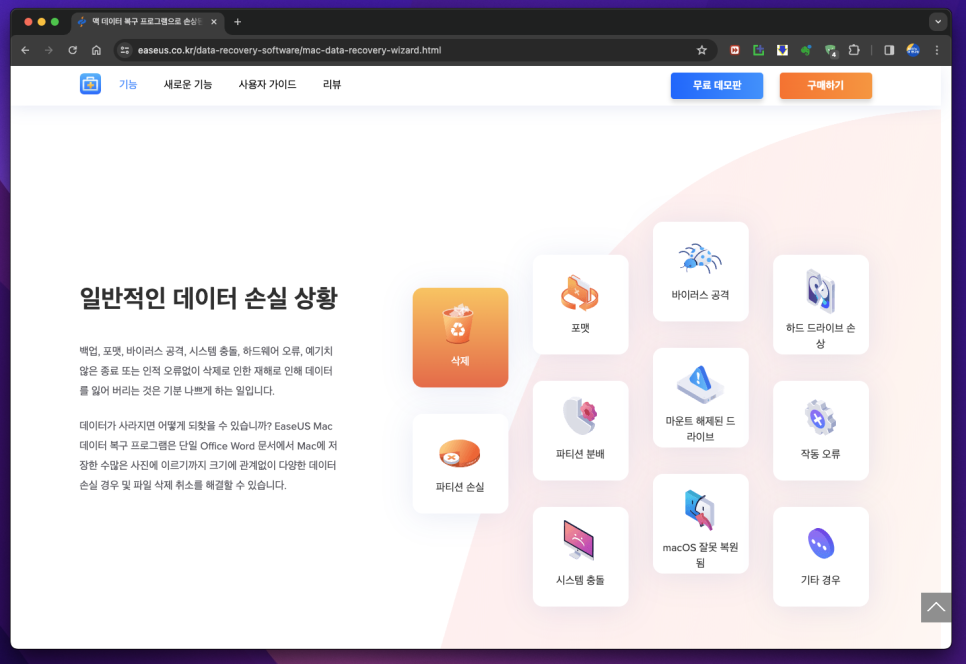Screen dimensions: 966x664
Task: Select the 하드 드라이브 손상 icon card
Action: tap(821, 304)
